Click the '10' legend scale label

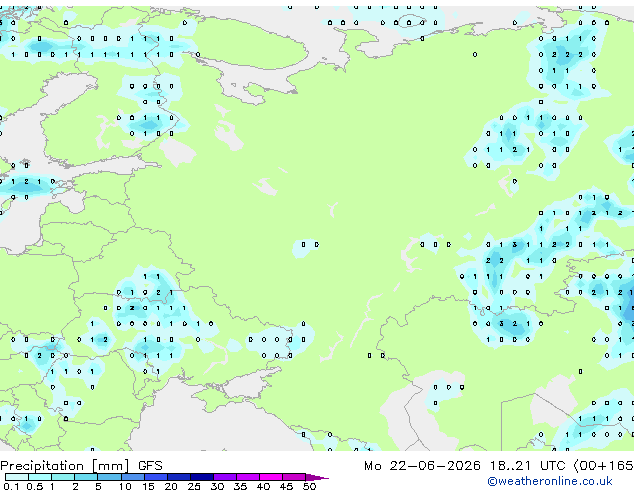[125, 486]
